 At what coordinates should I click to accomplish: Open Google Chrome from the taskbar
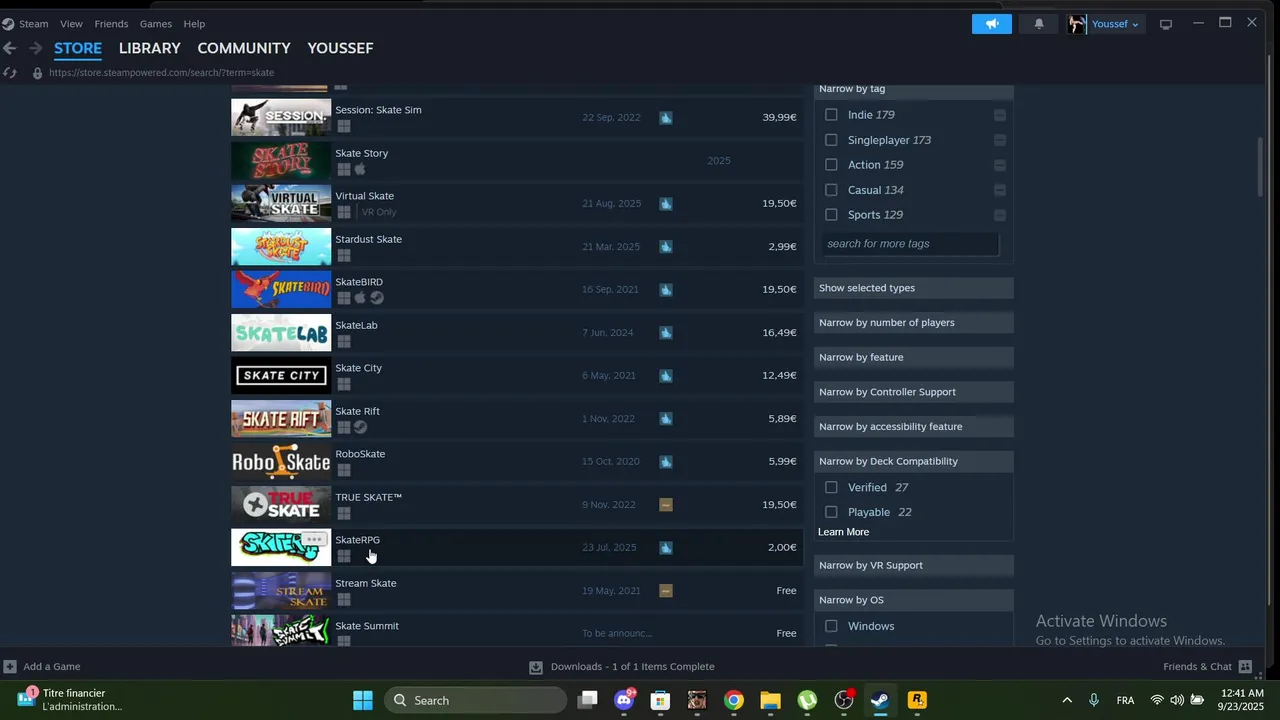point(734,700)
